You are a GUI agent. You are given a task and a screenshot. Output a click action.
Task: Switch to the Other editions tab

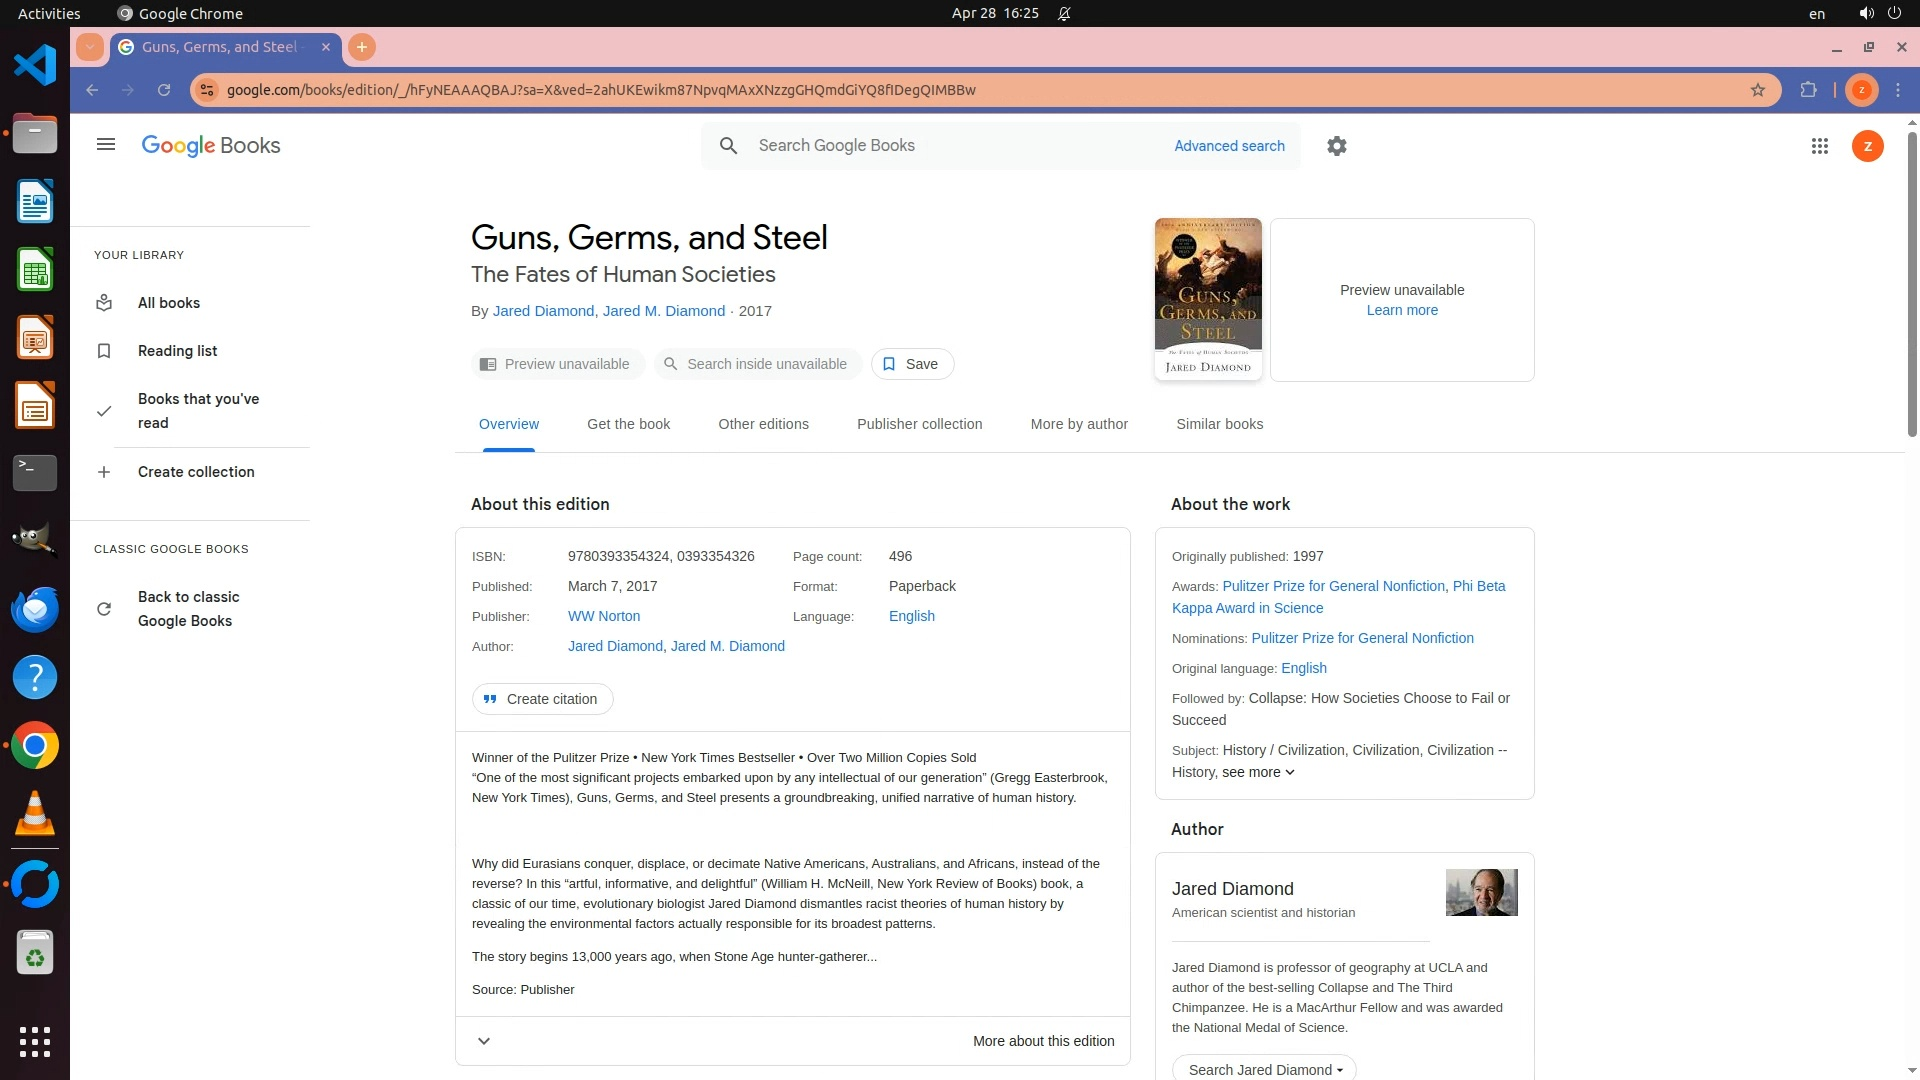[763, 424]
